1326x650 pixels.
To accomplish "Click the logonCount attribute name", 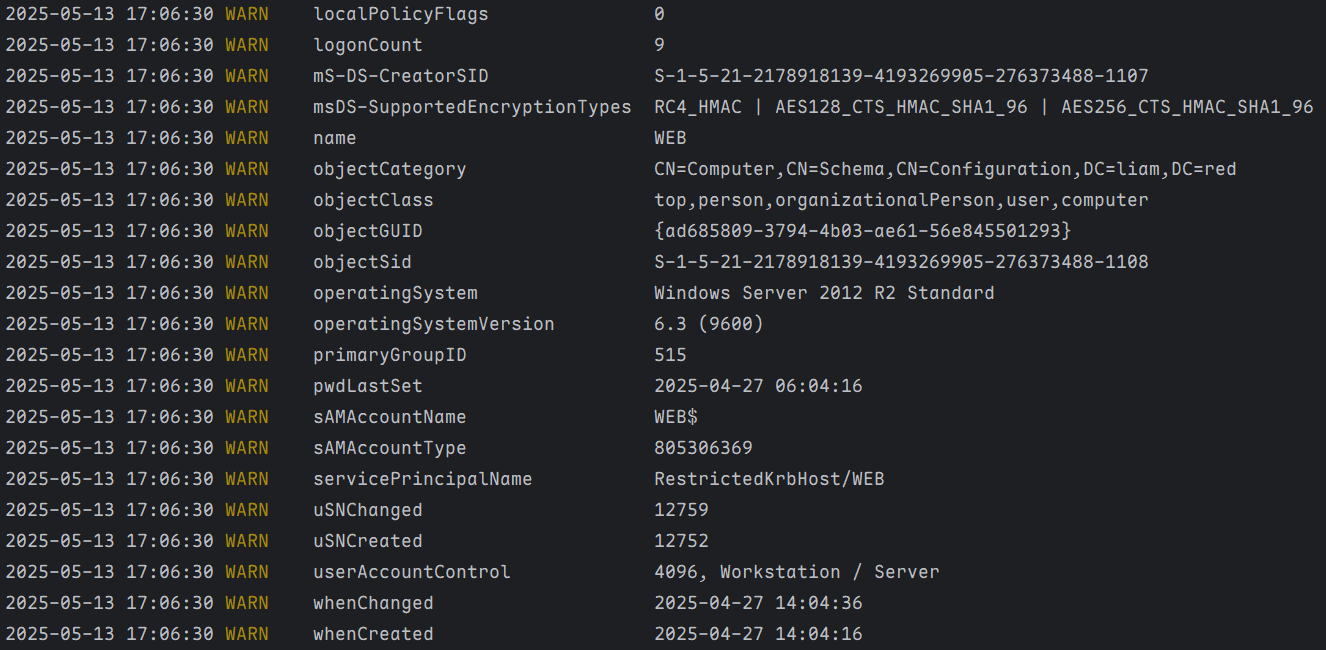I will point(368,45).
